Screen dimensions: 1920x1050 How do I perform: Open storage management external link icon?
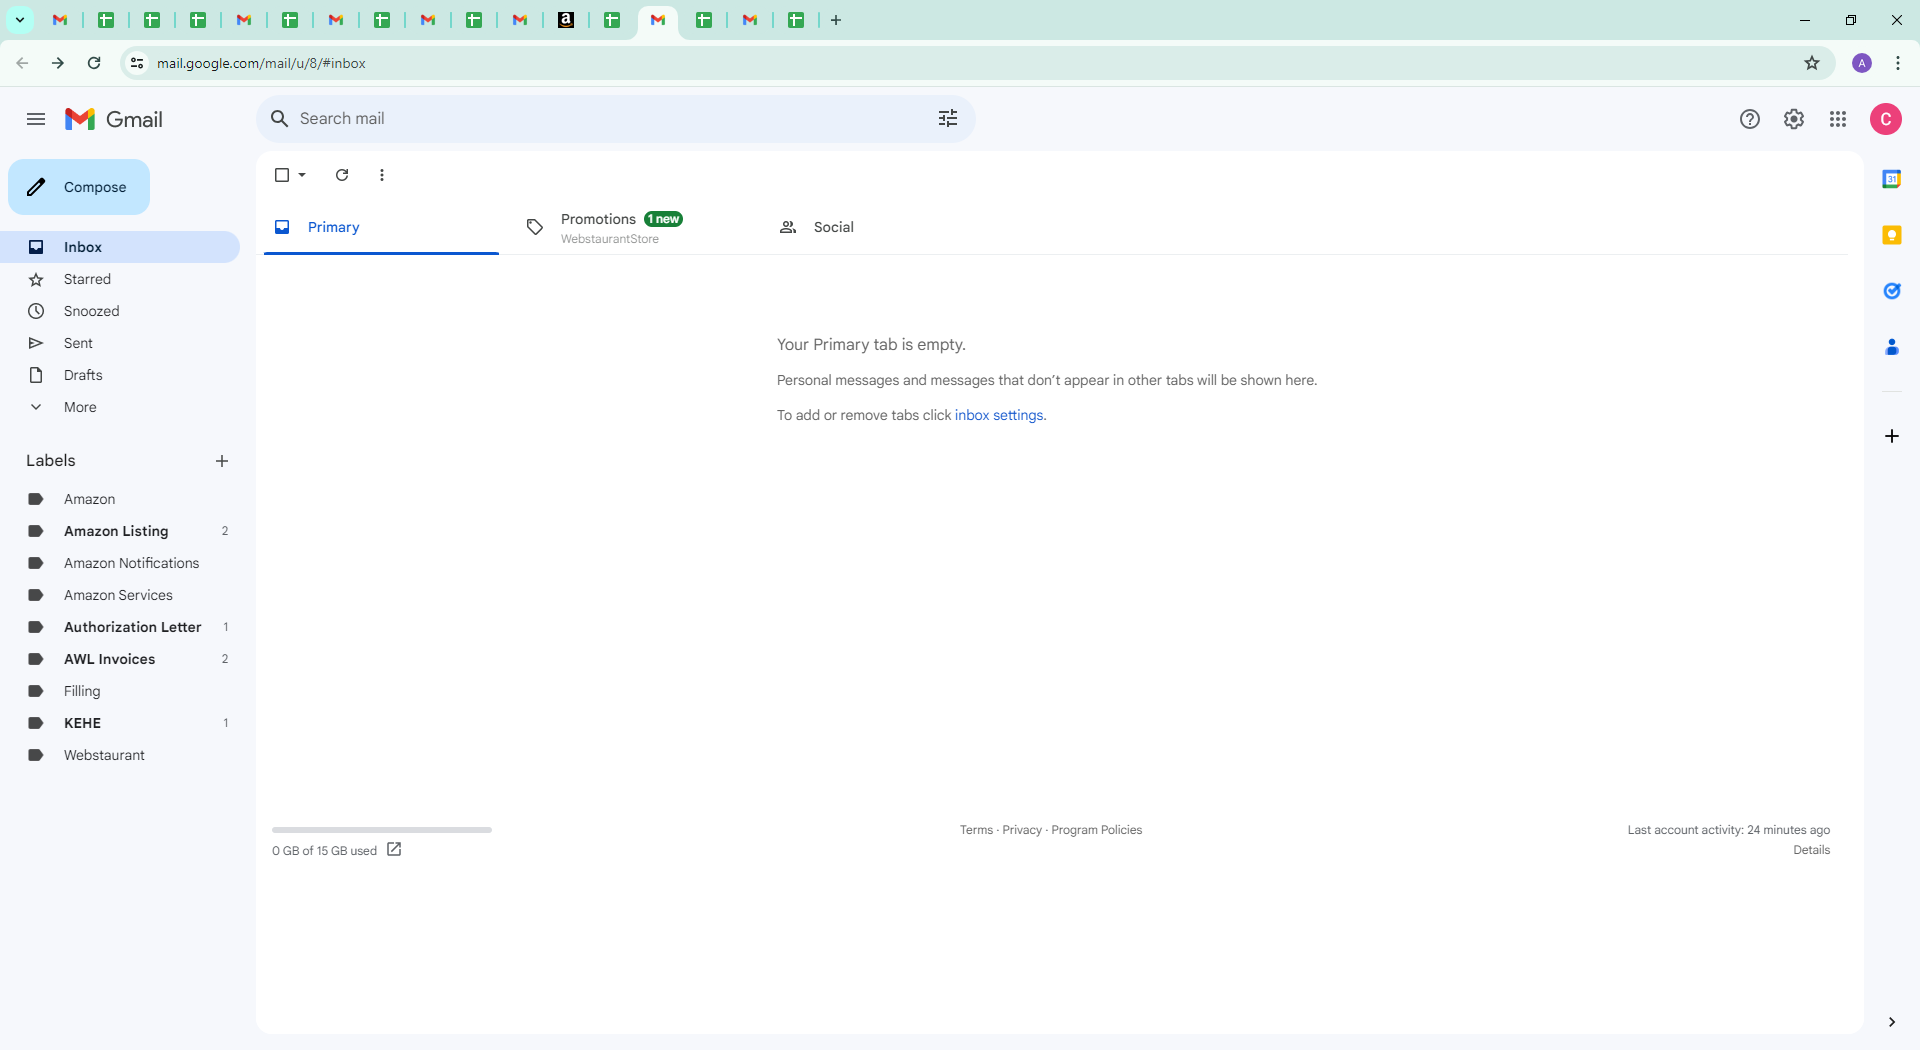coord(394,849)
